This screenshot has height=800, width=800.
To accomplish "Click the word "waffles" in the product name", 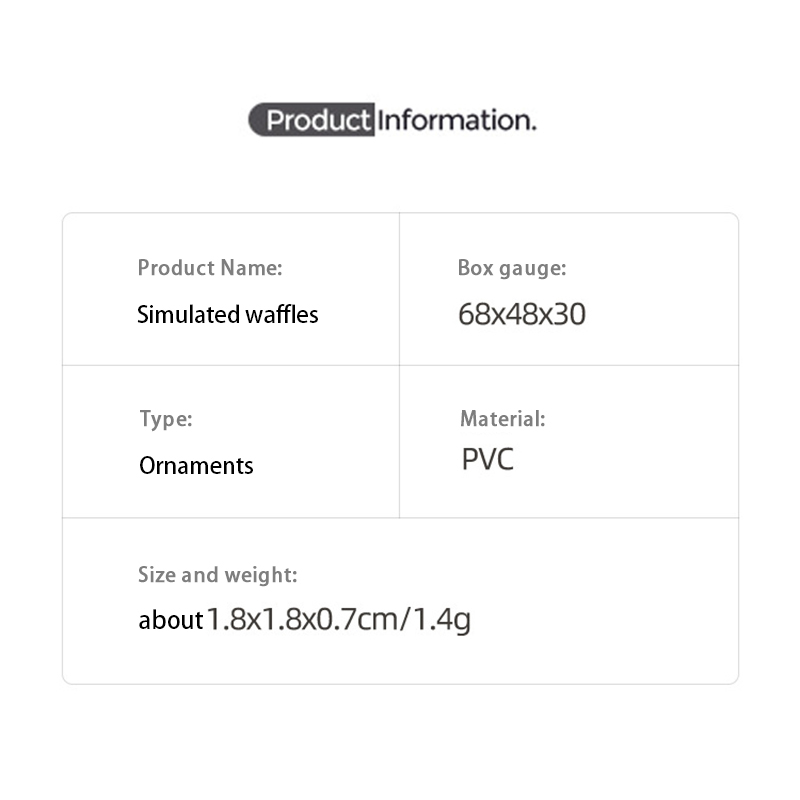I will [281, 315].
